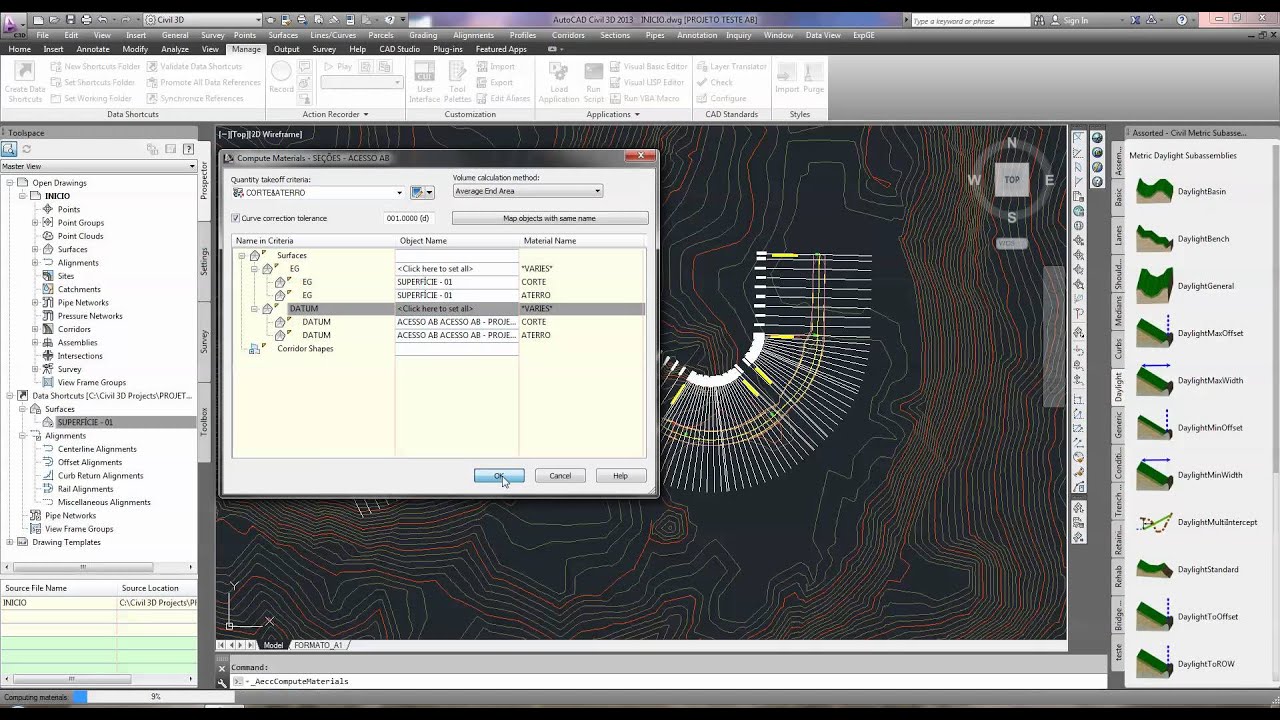The width and height of the screenshot is (1280, 720).
Task: Click Help in Compute Materials dialog
Action: click(620, 476)
